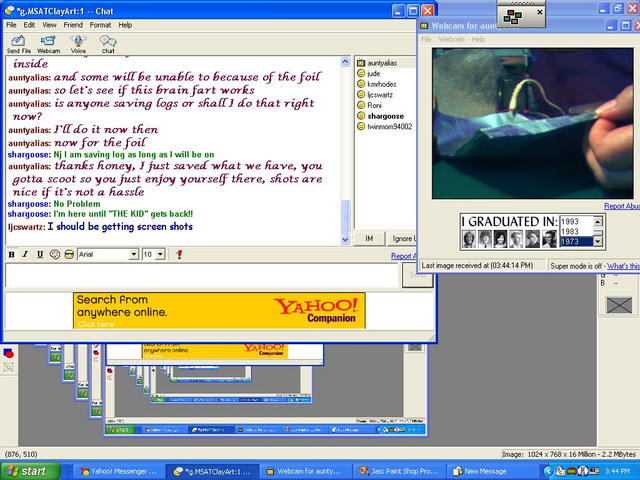
Task: Click the Send File toolbar icon
Action: (18, 44)
